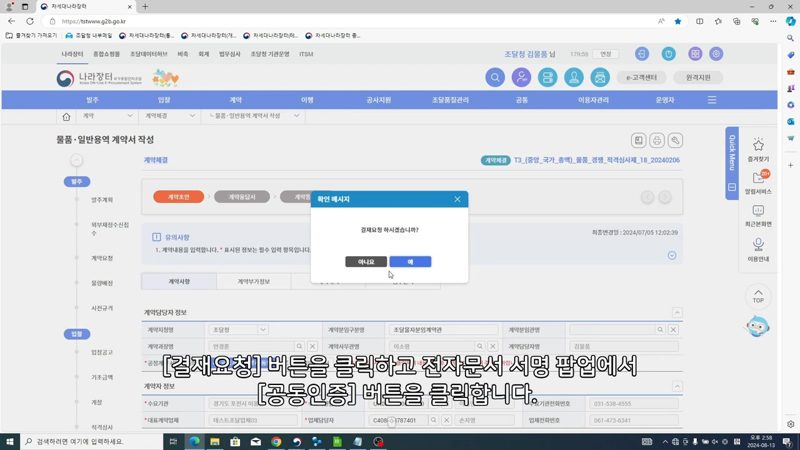Click the blue stamp icon in header

coord(574,78)
